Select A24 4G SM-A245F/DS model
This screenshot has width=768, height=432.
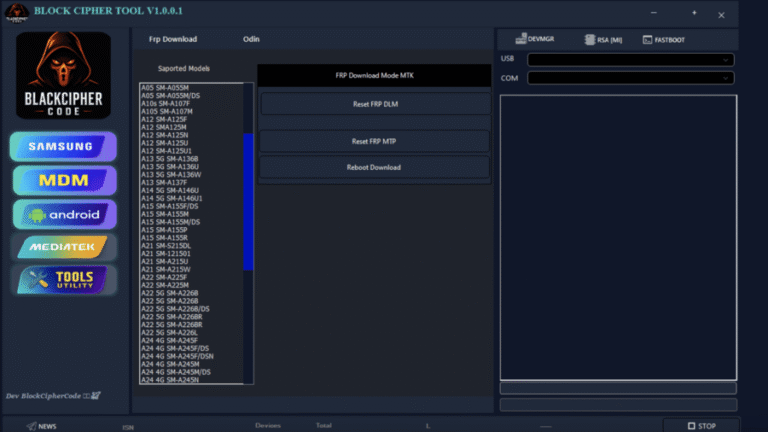tap(175, 348)
